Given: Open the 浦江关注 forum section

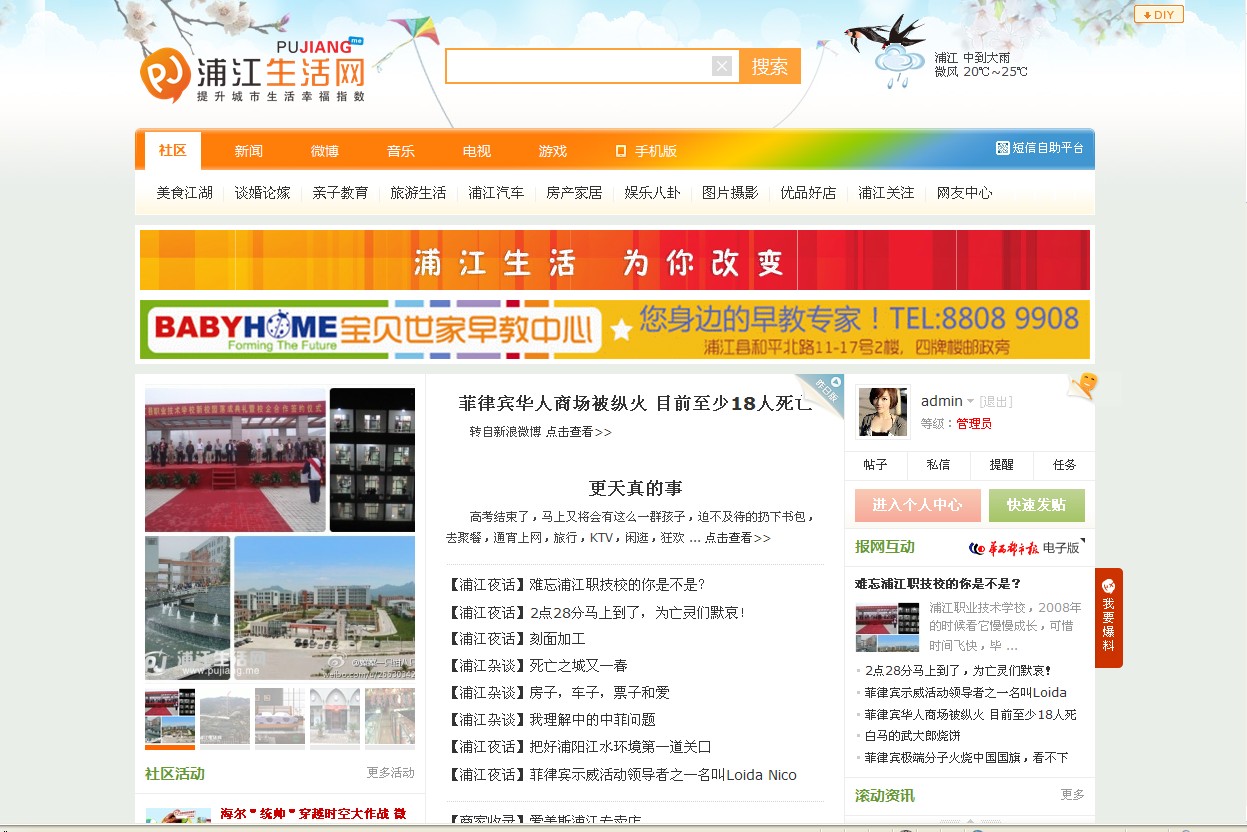Looking at the screenshot, I should (x=886, y=193).
